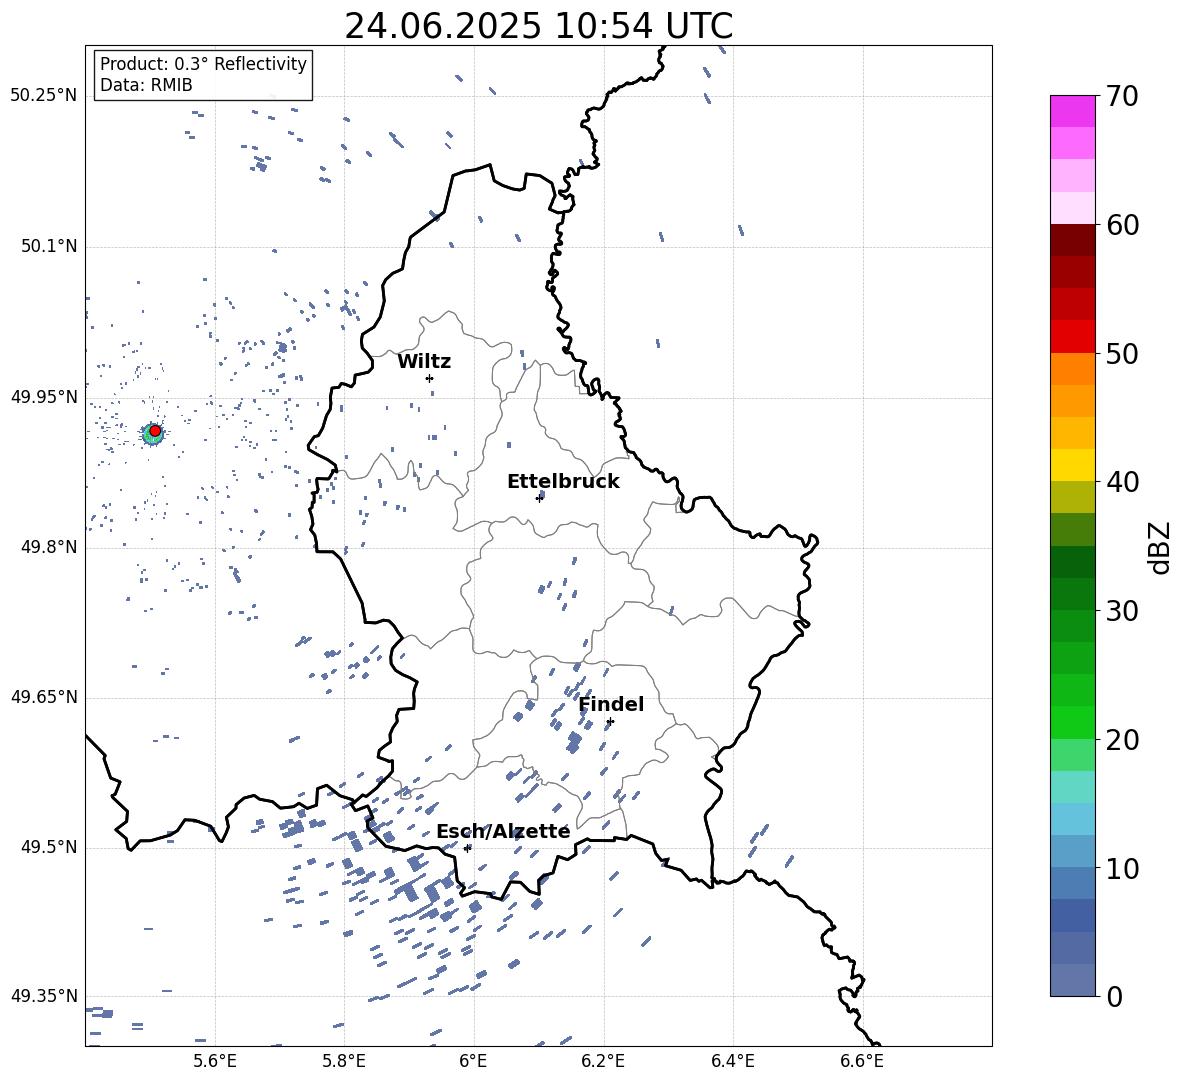1184x1081 pixels.
Task: Click the 5.6°E longitude label
Action: (215, 1061)
